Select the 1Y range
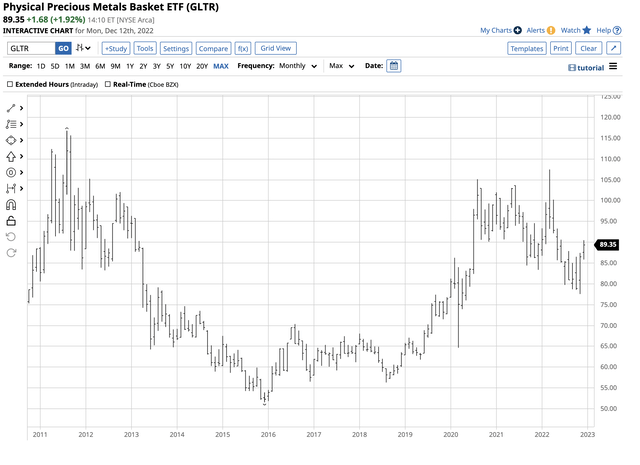The width and height of the screenshot is (640, 465). click(130, 66)
